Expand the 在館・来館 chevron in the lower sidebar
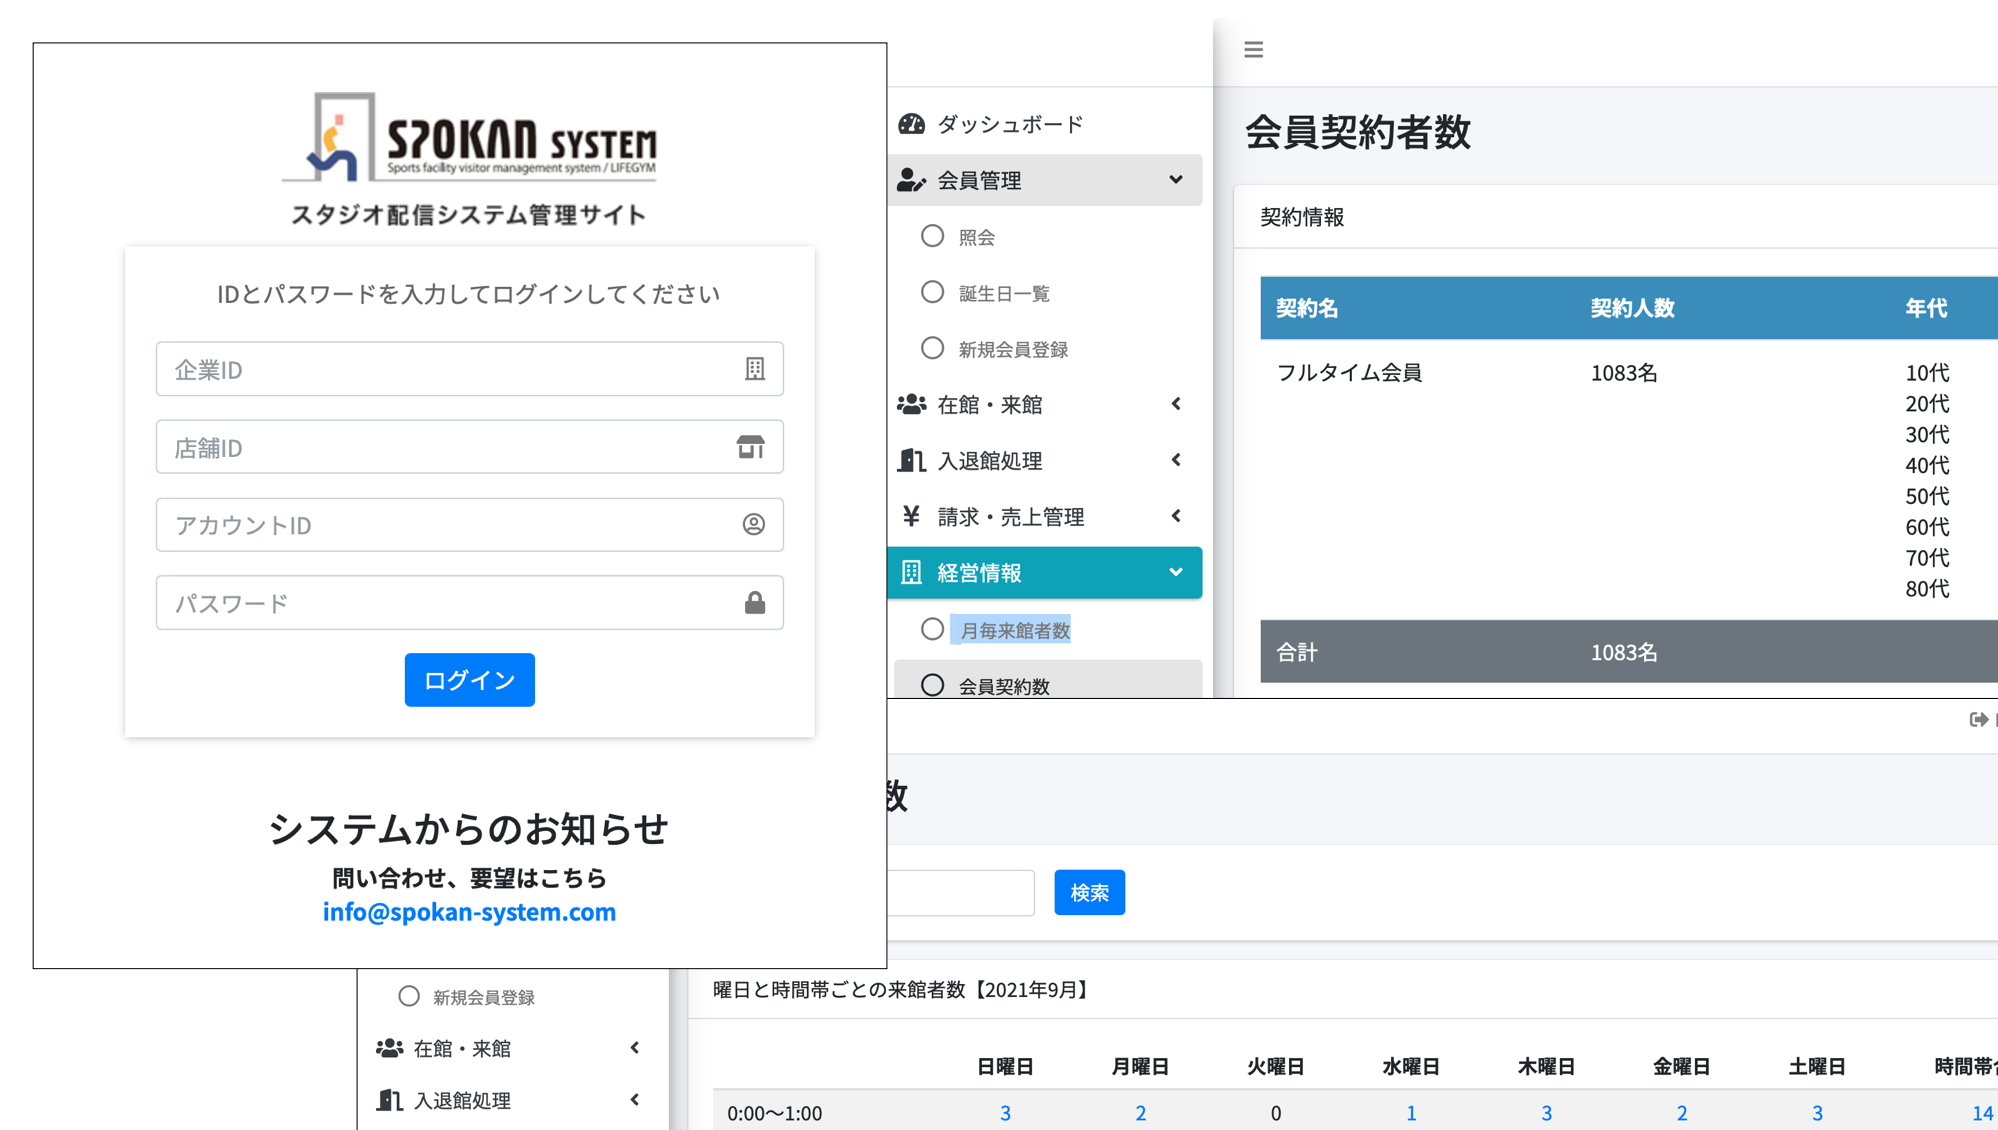The height and width of the screenshot is (1130, 1998). (x=635, y=1048)
